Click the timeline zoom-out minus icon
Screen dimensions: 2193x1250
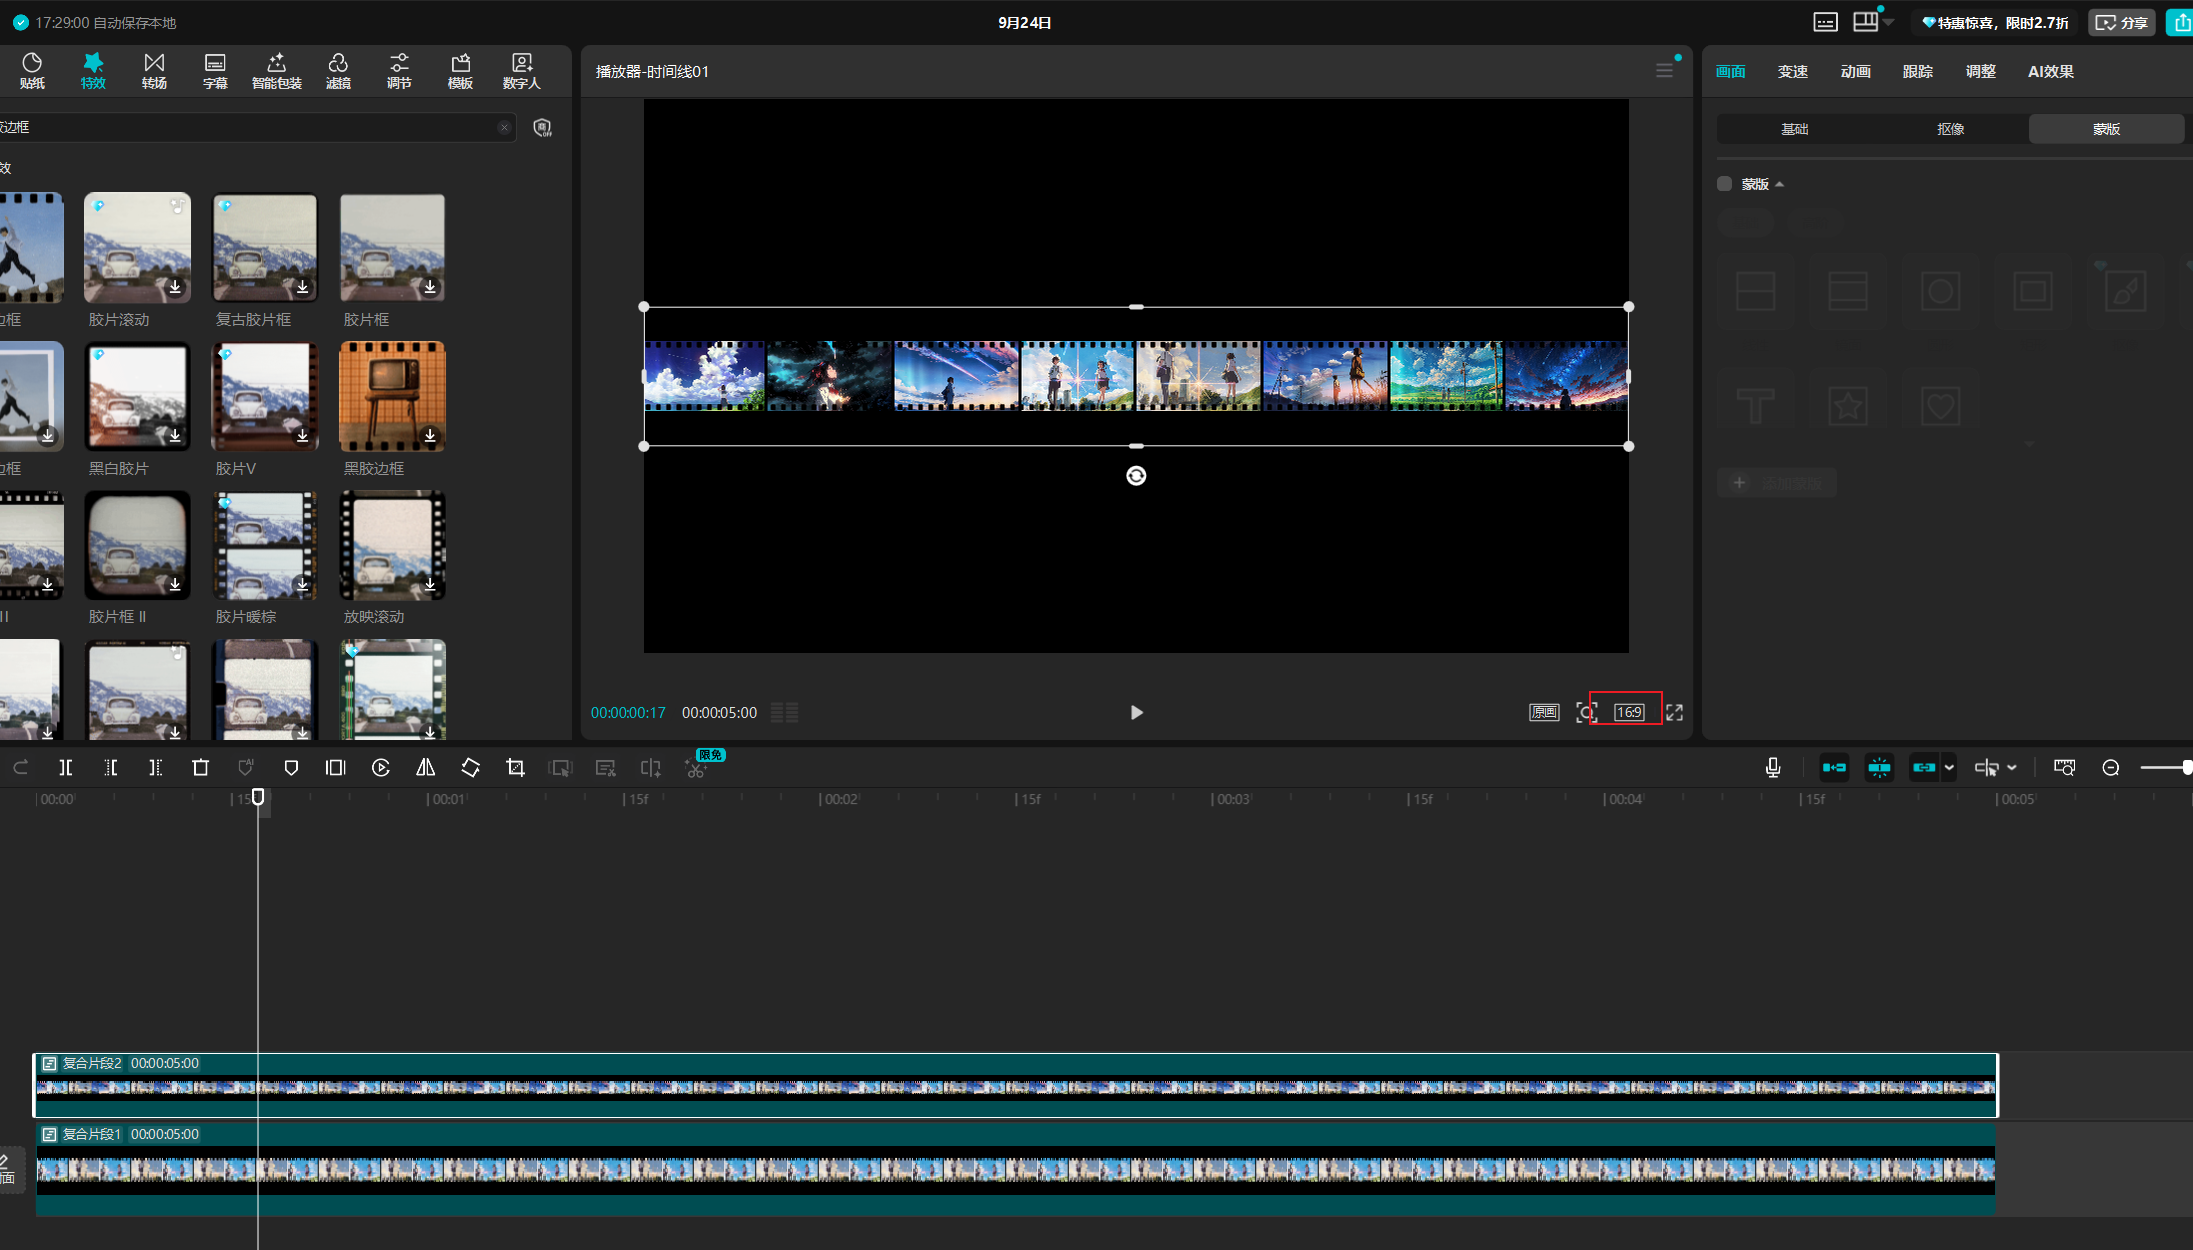pos(2111,768)
